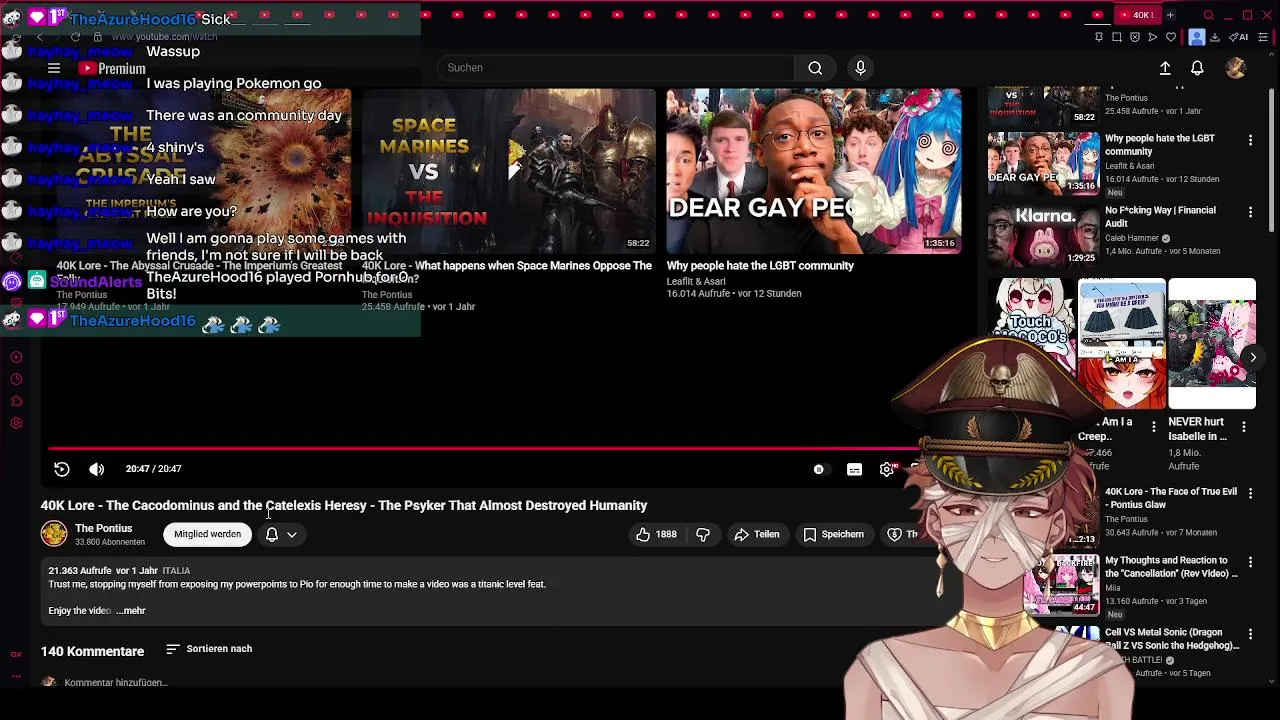The height and width of the screenshot is (720, 1280).
Task: Open 'Why people hate the LGBT community' sidebar title
Action: click(x=1160, y=145)
